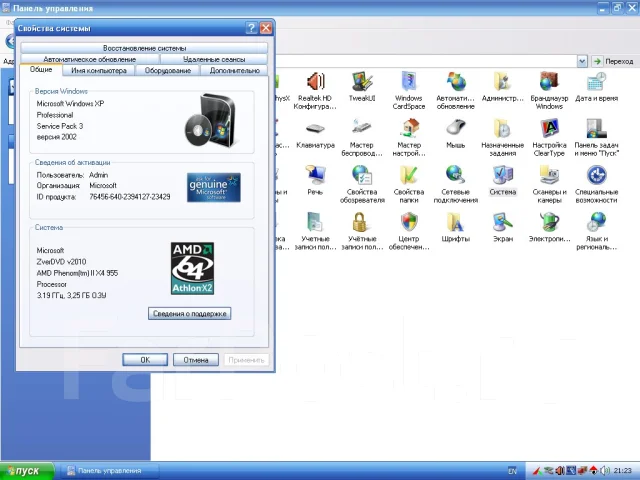Viewport: 640px width, 480px height.
Task: Switch to the Оборудование tab
Action: click(x=168, y=70)
